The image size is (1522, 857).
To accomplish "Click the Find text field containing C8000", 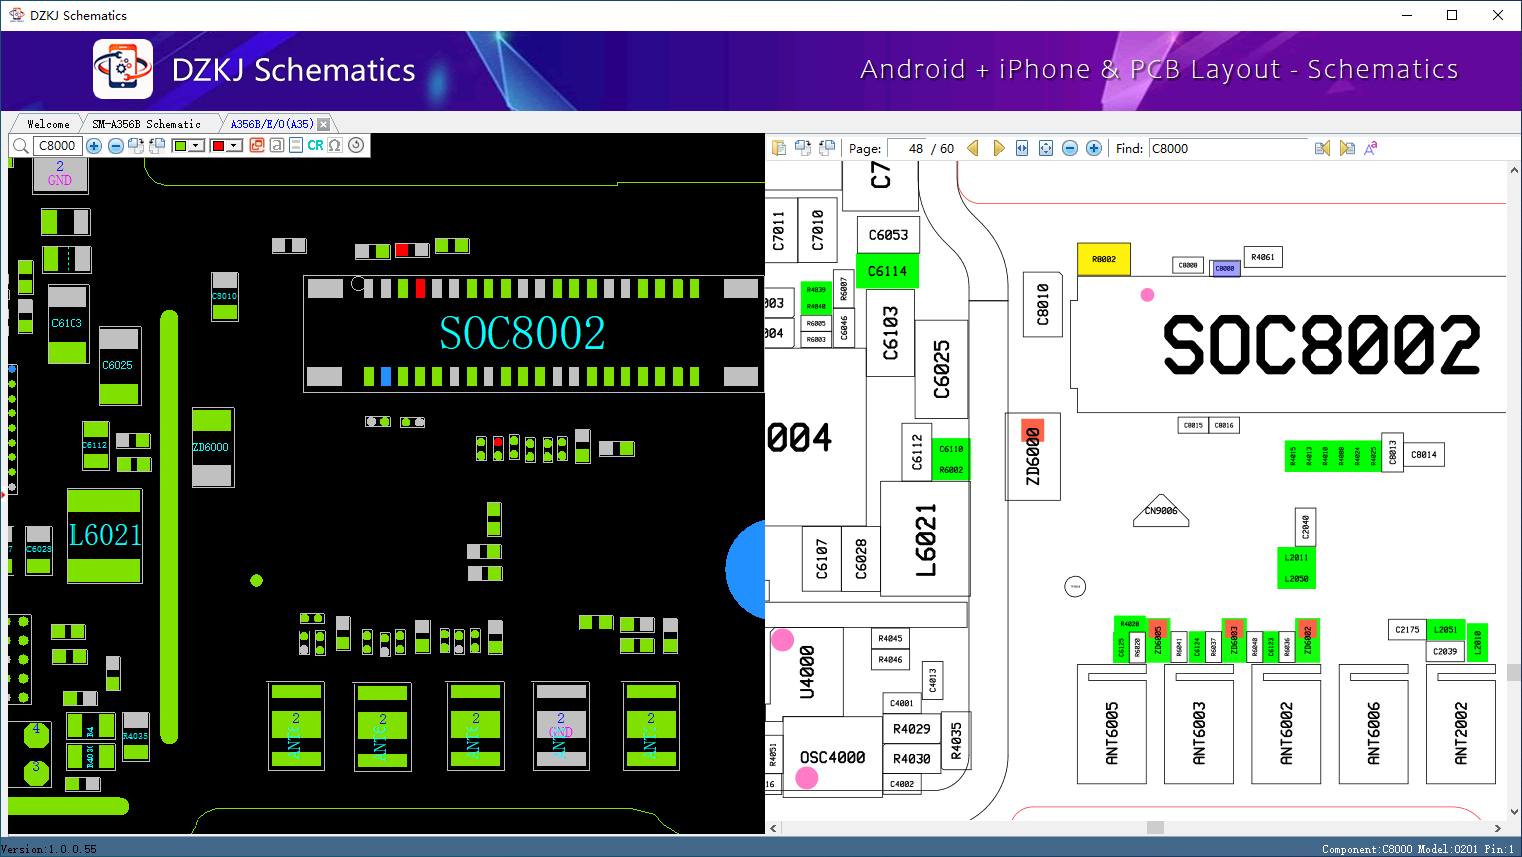I will 1227,148.
